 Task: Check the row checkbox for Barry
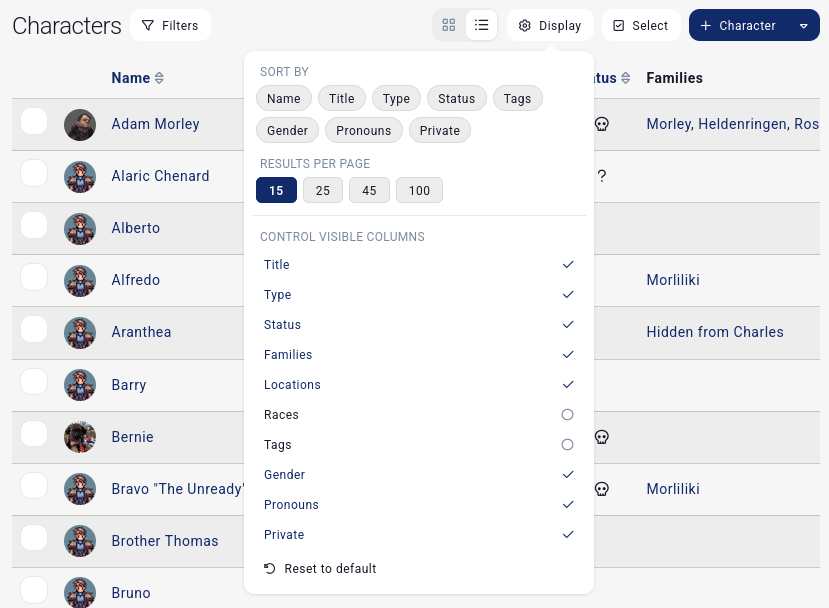coord(34,381)
